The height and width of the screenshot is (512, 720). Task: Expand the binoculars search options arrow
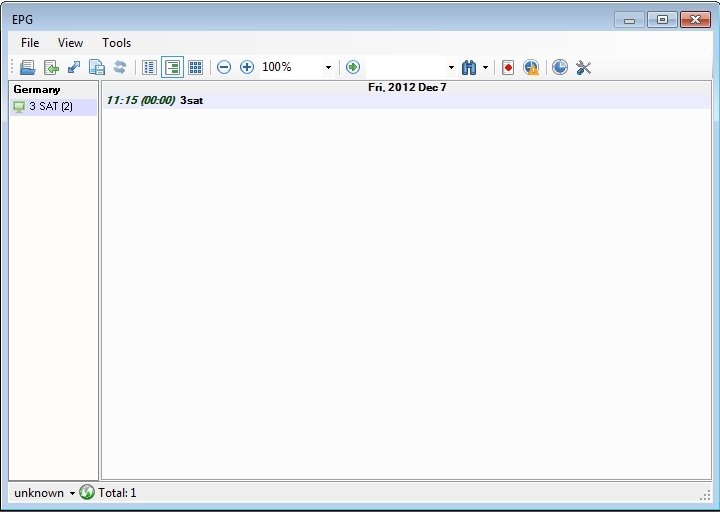[485, 68]
